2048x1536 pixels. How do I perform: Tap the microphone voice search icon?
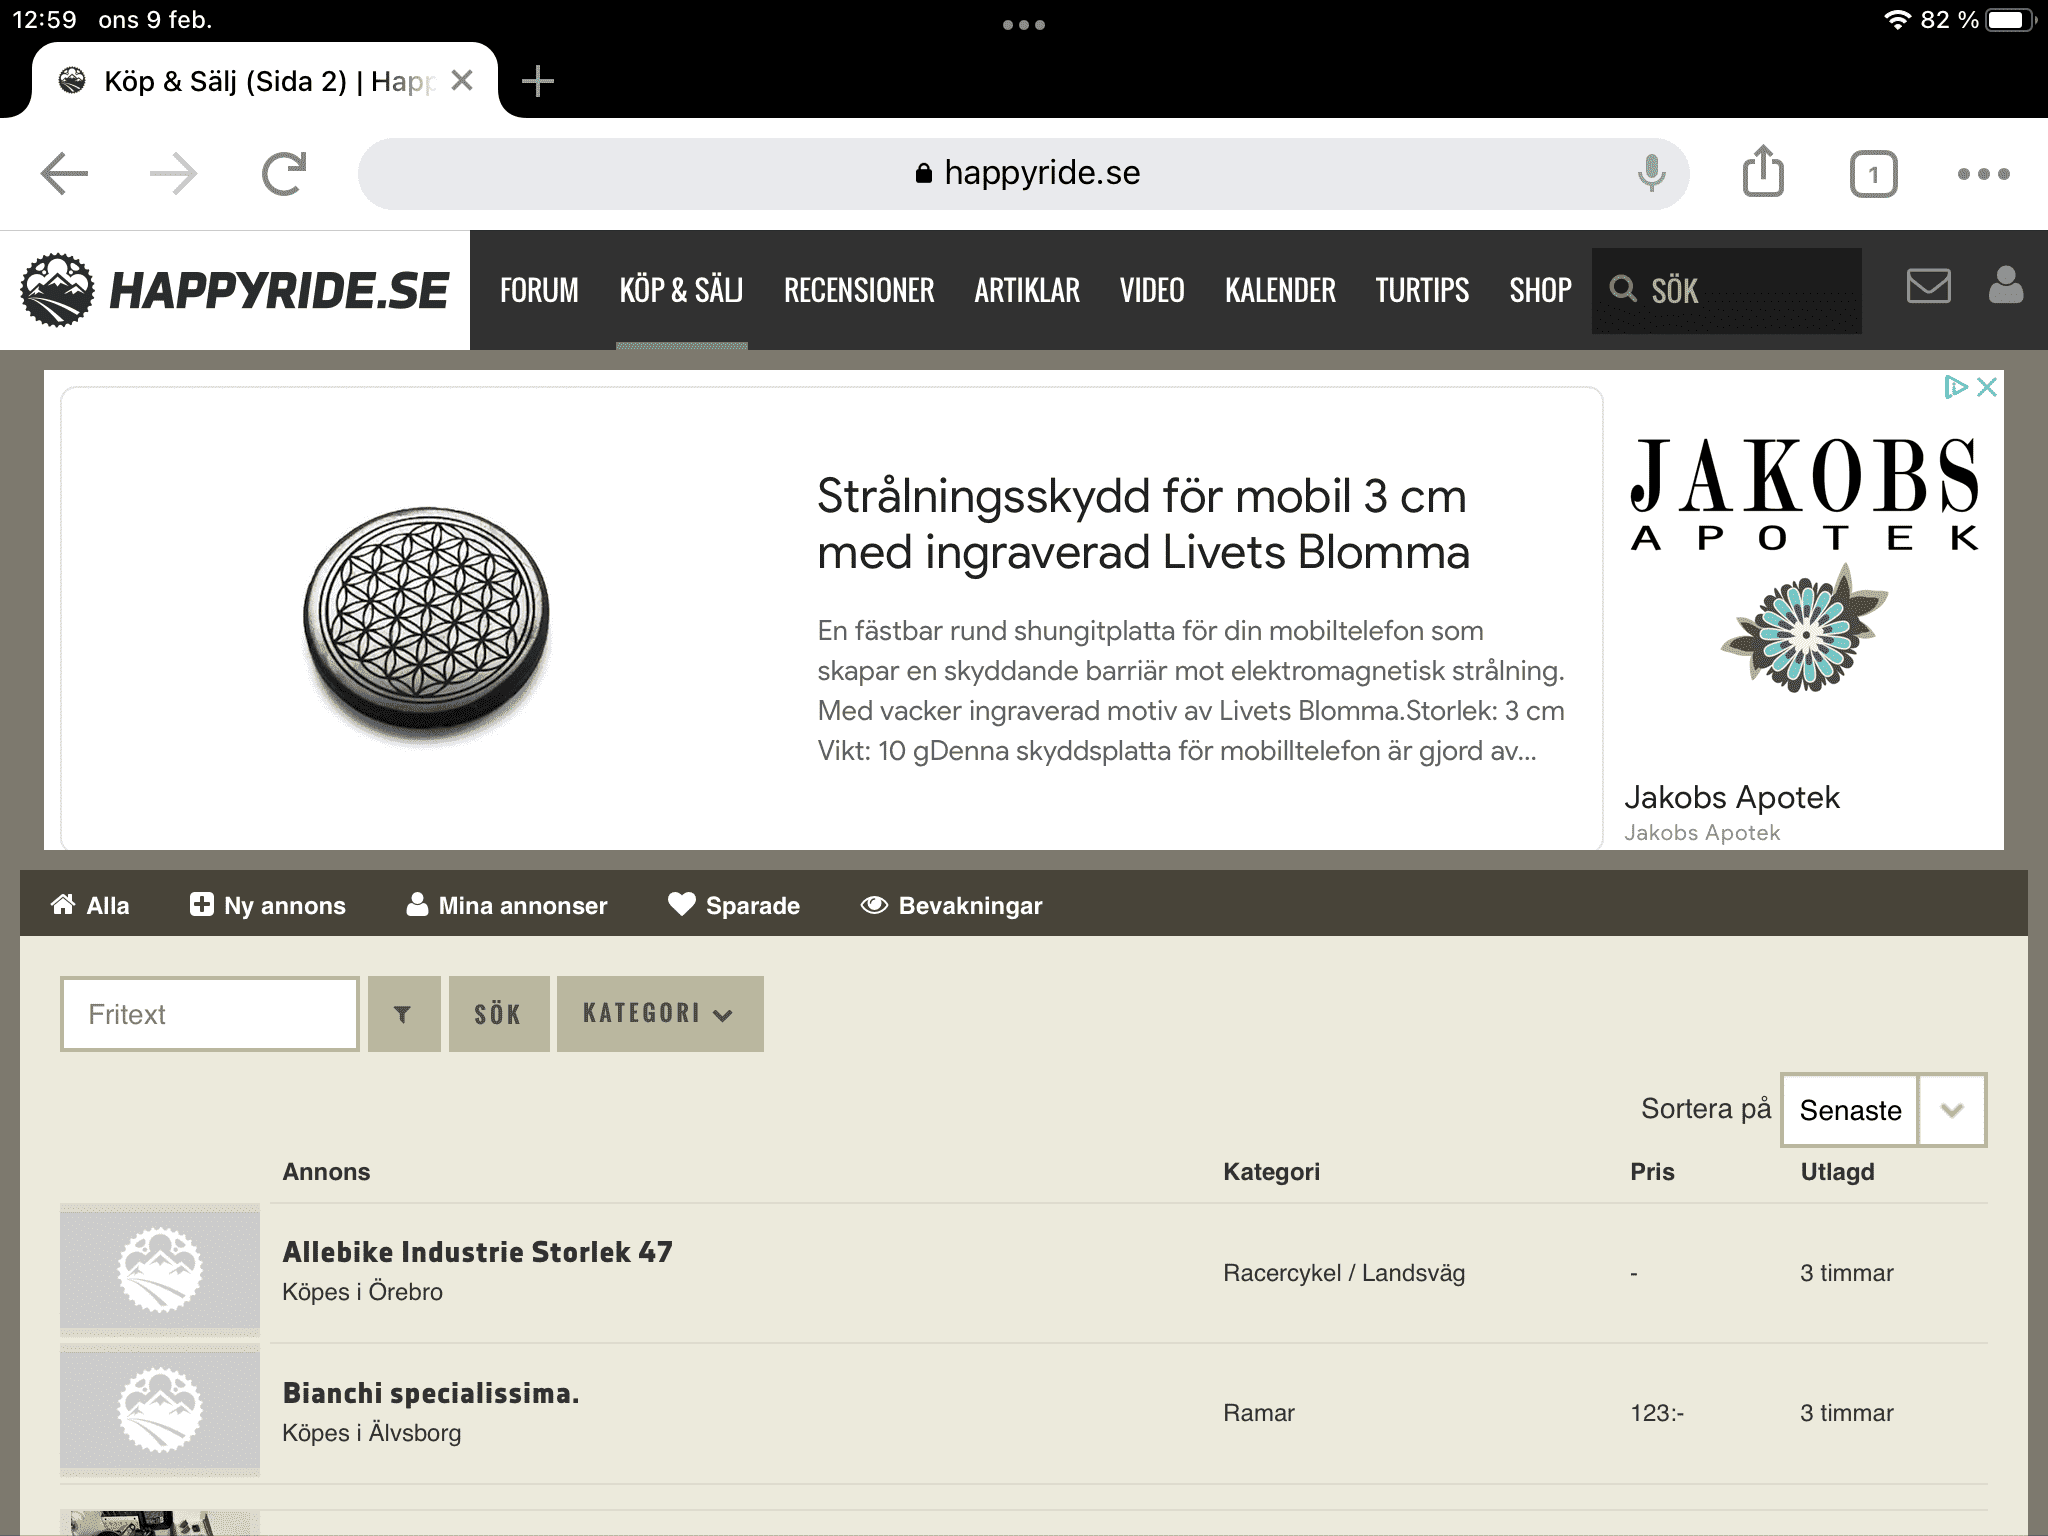tap(1651, 173)
